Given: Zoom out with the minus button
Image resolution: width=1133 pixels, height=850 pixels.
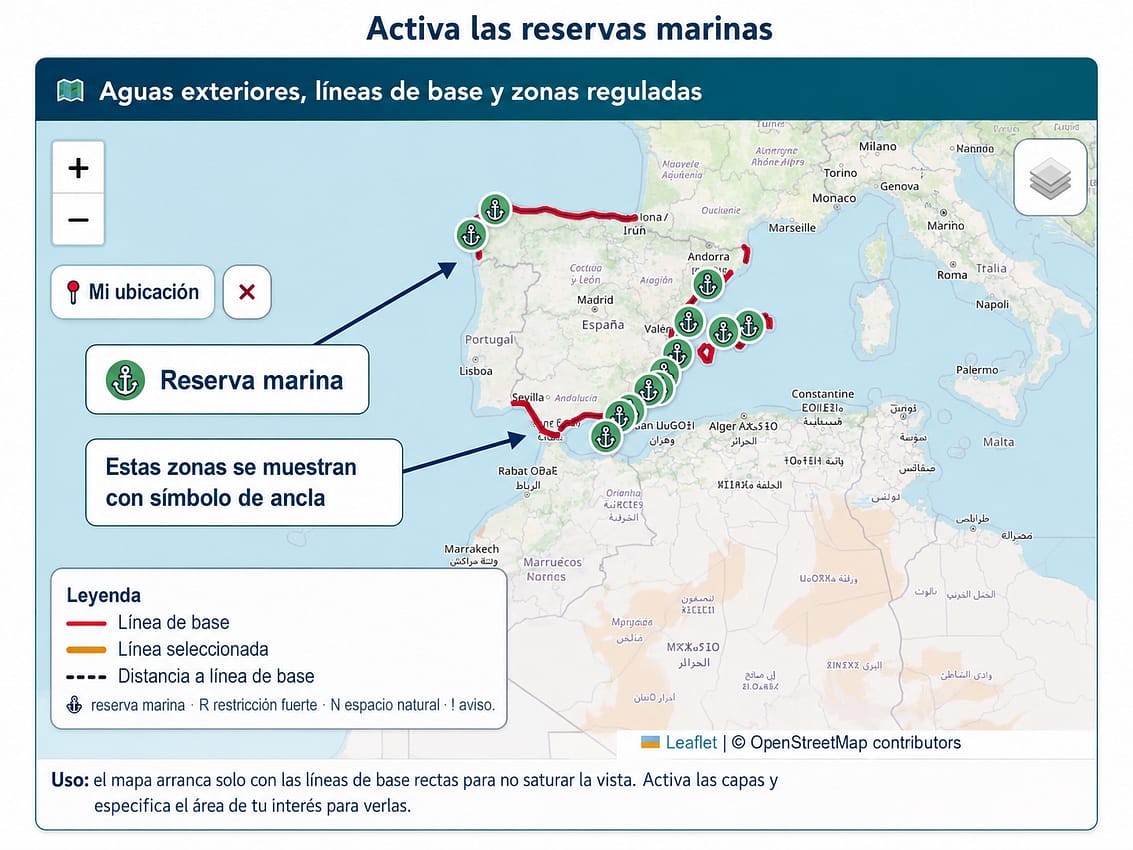Looking at the screenshot, I should (x=78, y=219).
